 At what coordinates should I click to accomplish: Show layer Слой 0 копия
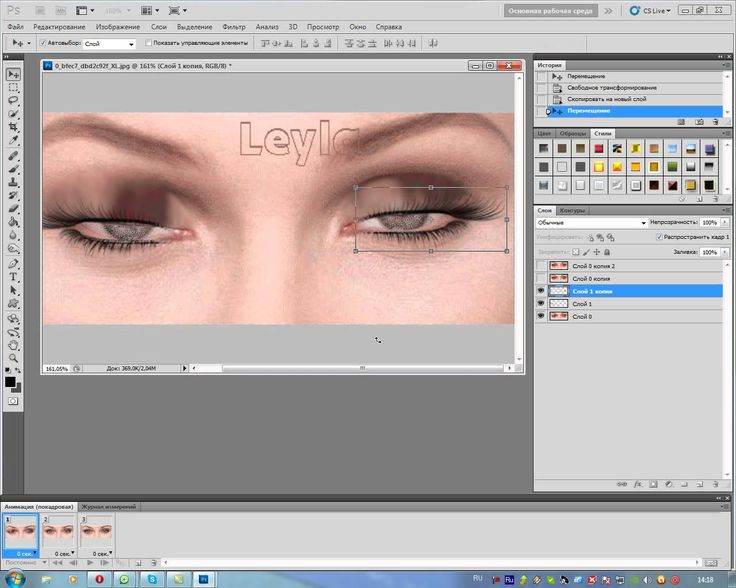(541, 278)
